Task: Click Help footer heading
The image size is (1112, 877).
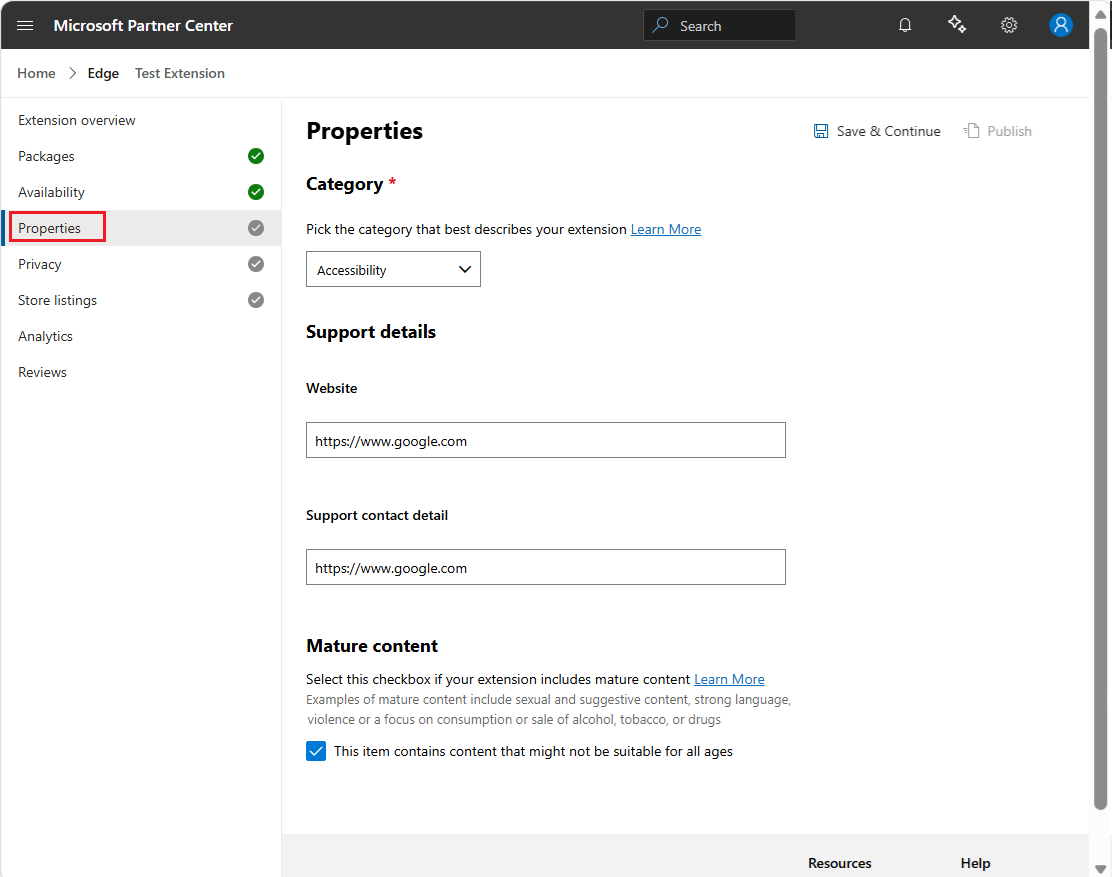Action: click(x=975, y=863)
